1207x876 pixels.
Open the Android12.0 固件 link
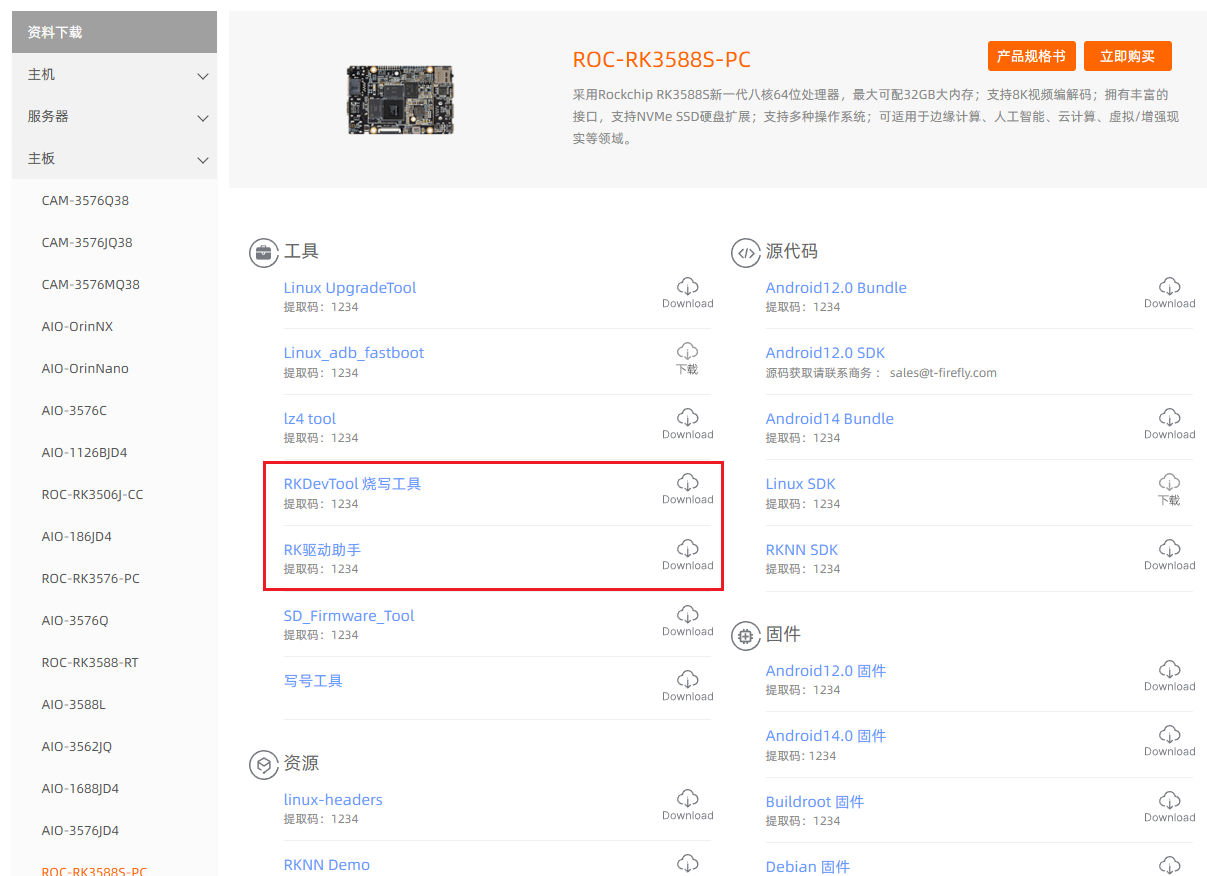(x=826, y=671)
